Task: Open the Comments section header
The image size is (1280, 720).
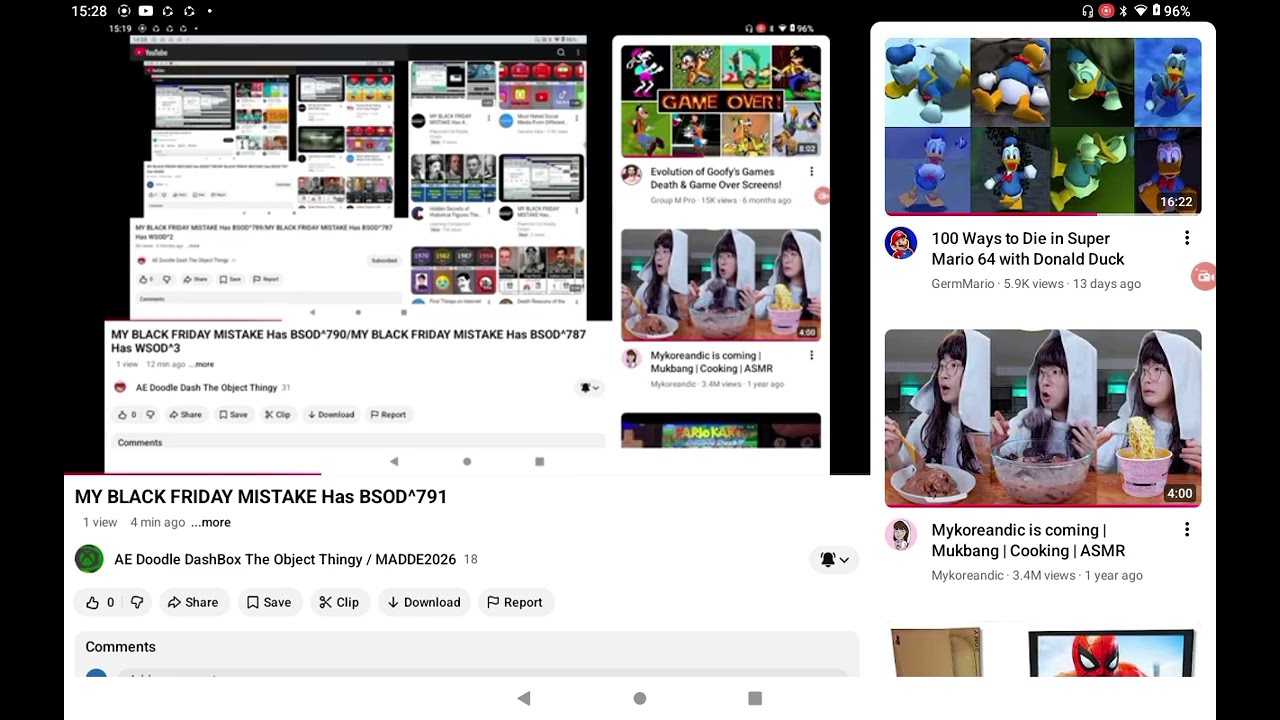Action: coord(120,647)
